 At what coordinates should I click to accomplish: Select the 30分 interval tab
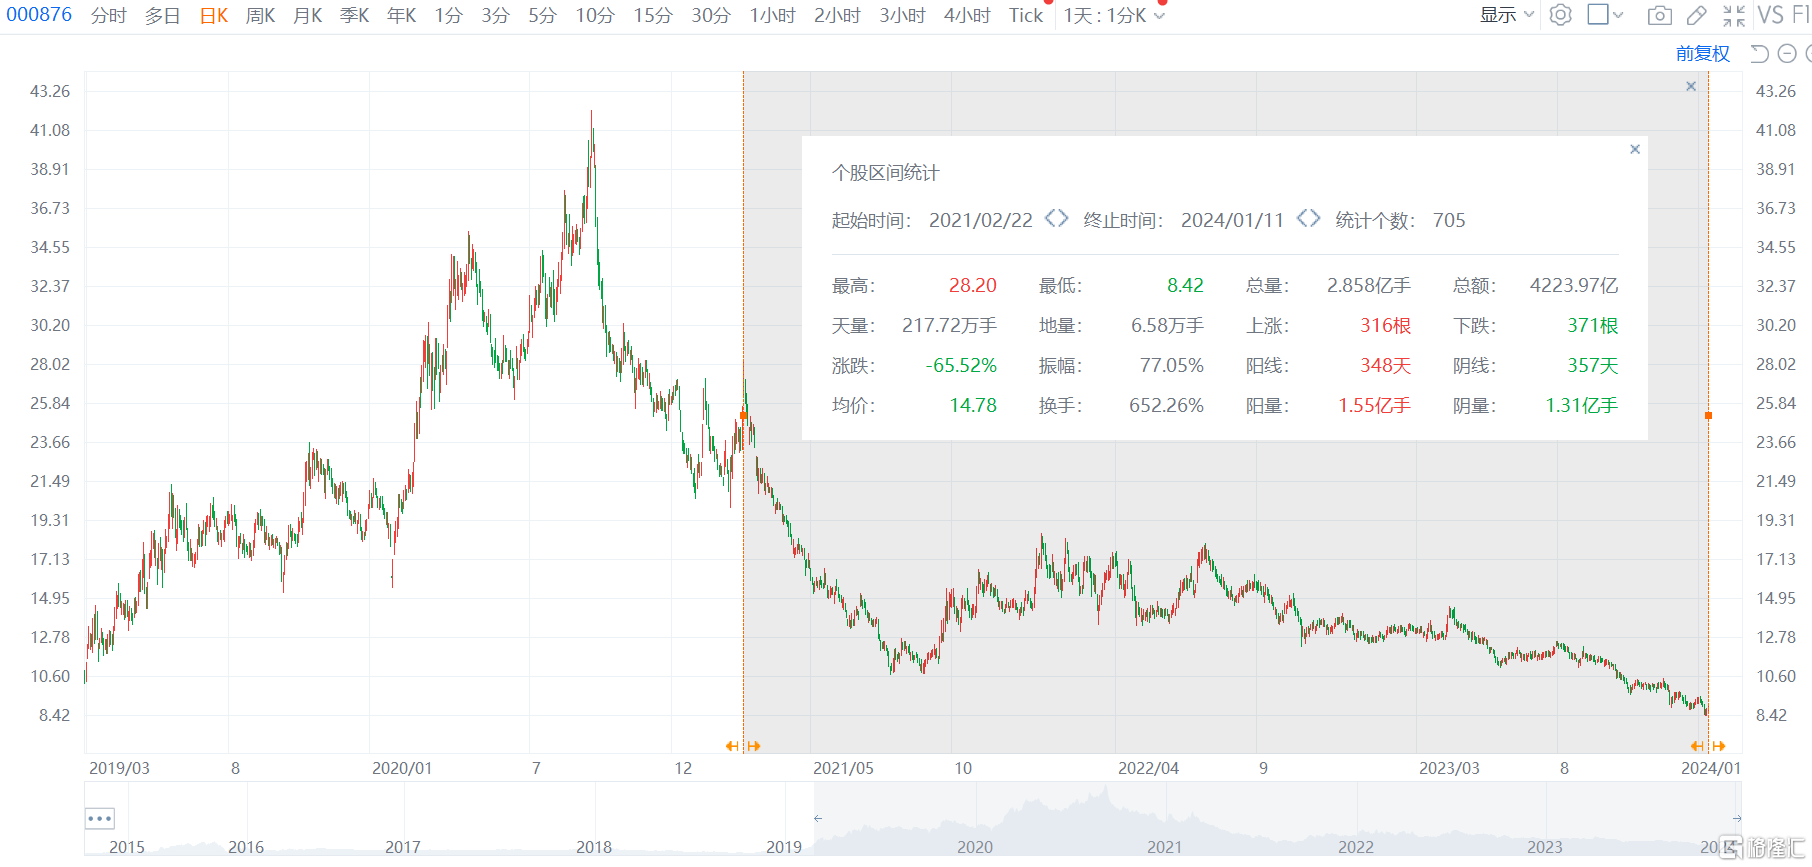[710, 15]
